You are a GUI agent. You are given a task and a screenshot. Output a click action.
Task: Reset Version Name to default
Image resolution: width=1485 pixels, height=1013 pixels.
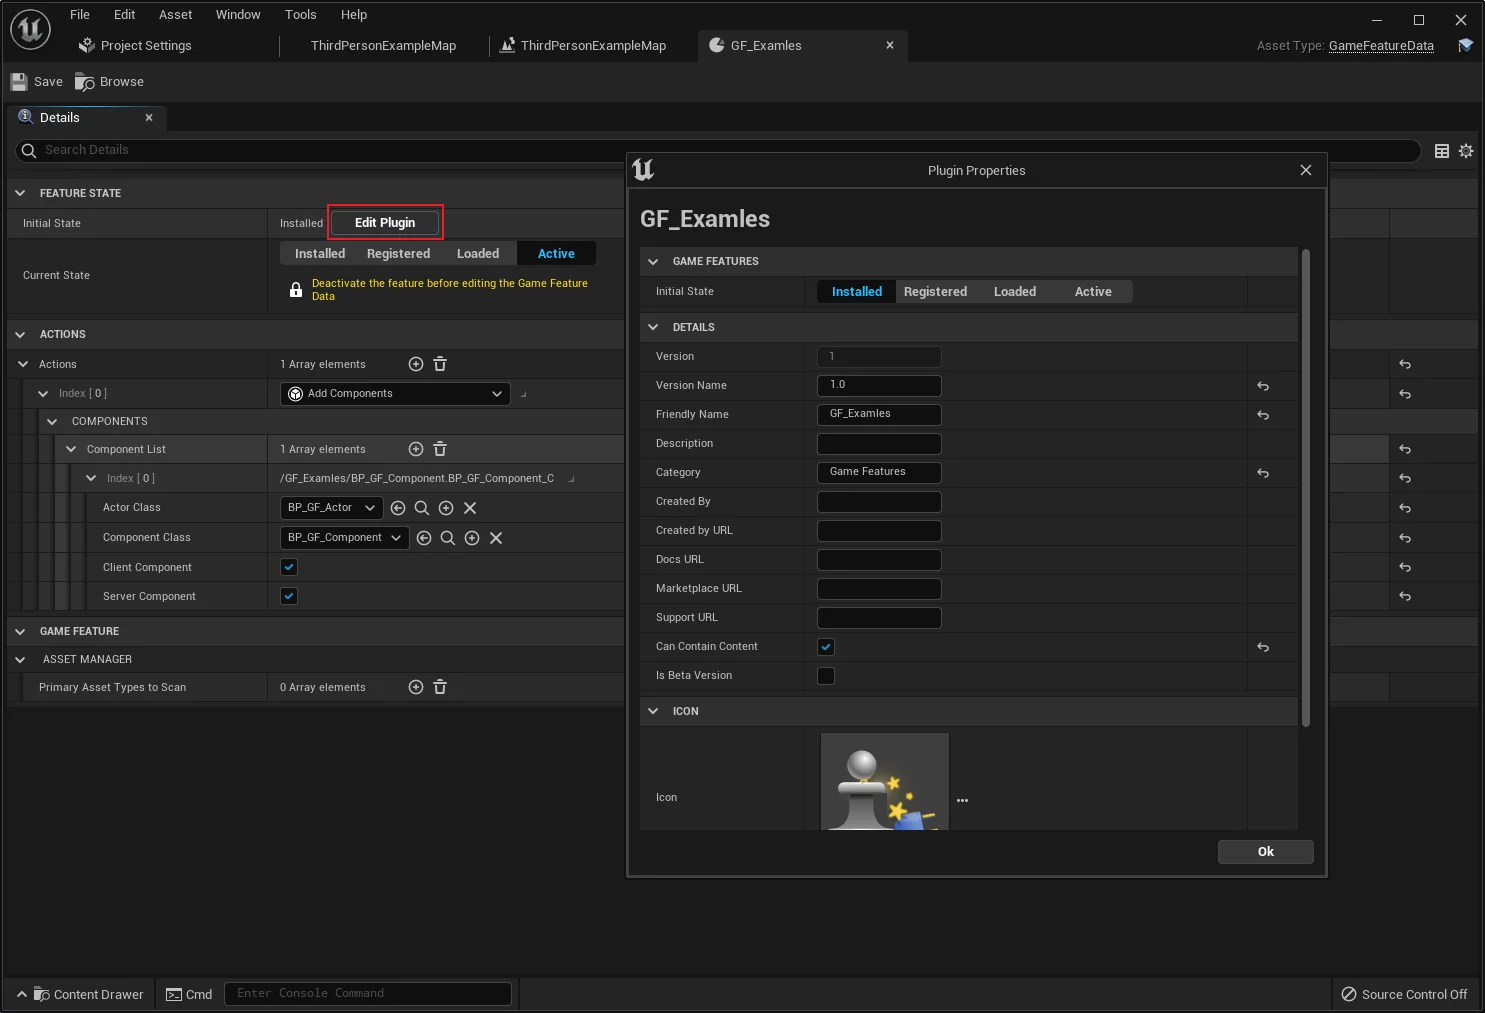(1263, 386)
